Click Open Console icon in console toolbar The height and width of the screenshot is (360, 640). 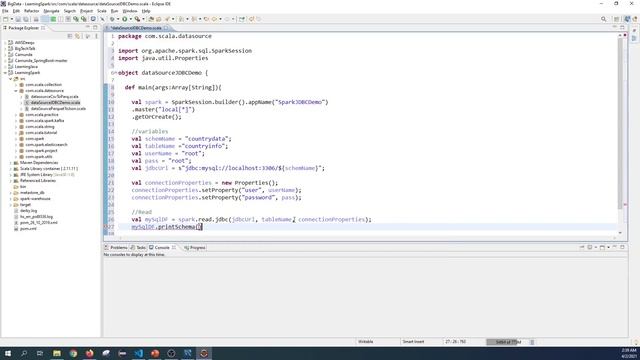[602, 248]
